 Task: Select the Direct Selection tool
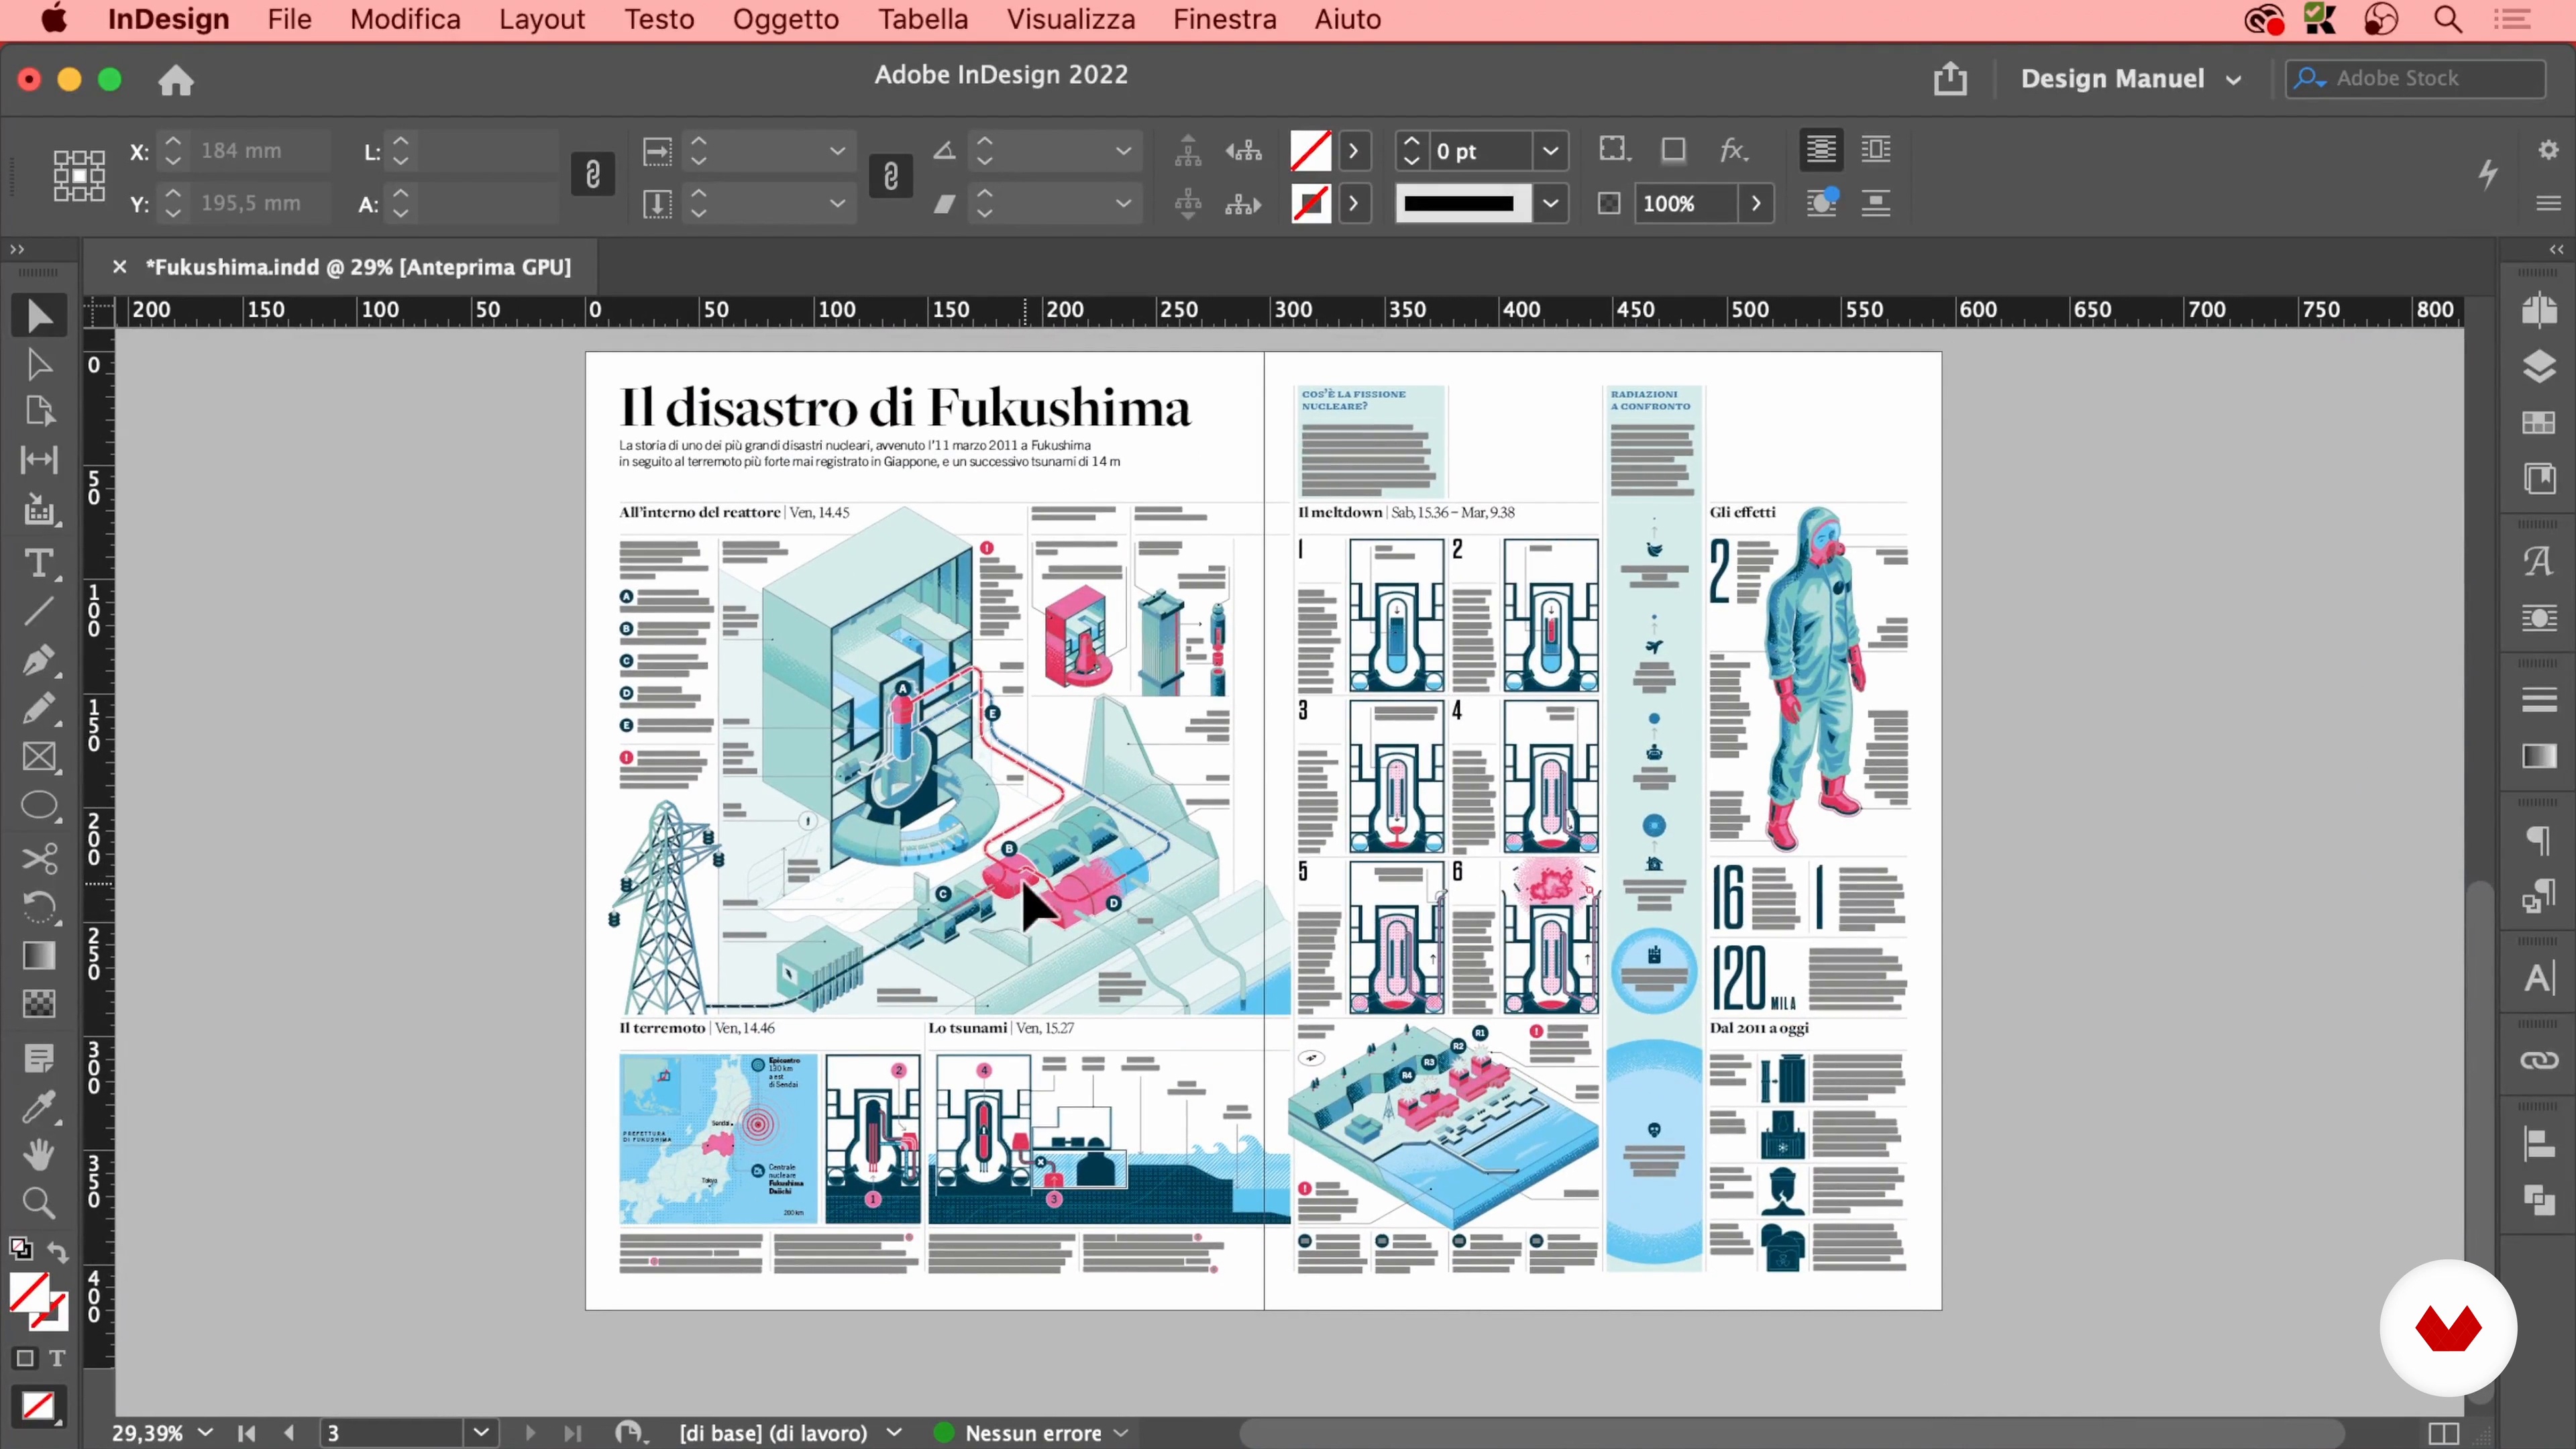pos(39,364)
